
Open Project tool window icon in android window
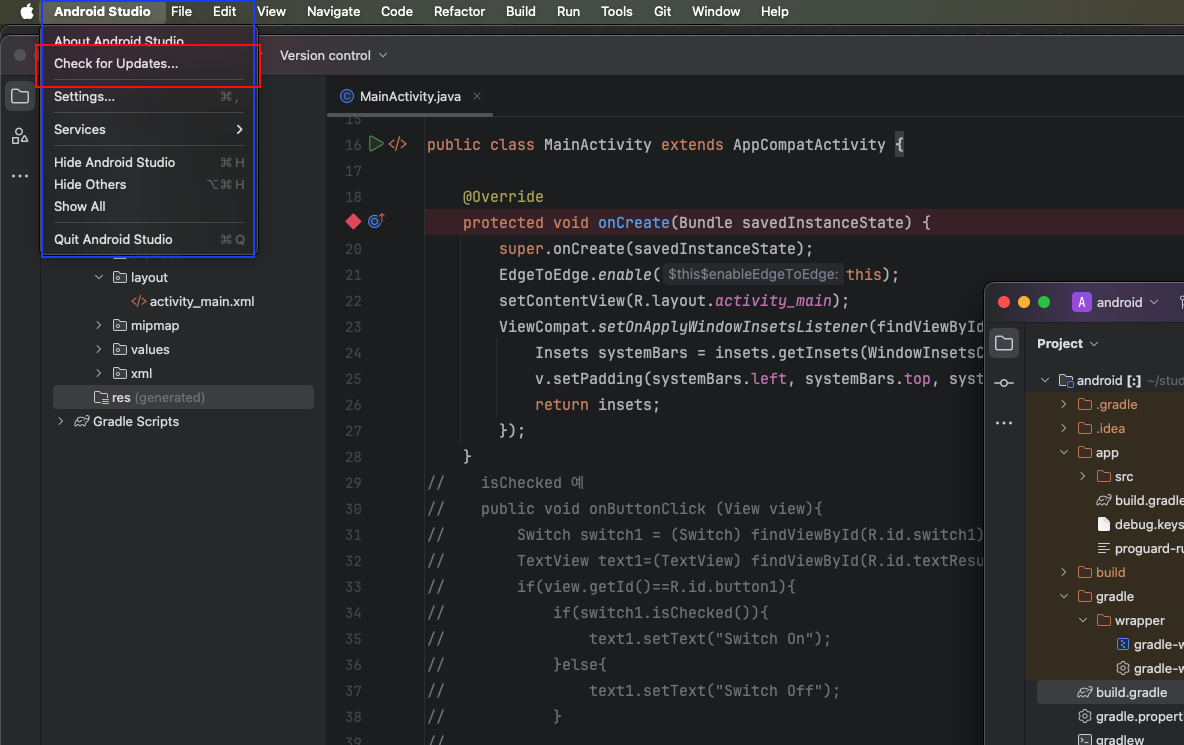(x=1004, y=343)
